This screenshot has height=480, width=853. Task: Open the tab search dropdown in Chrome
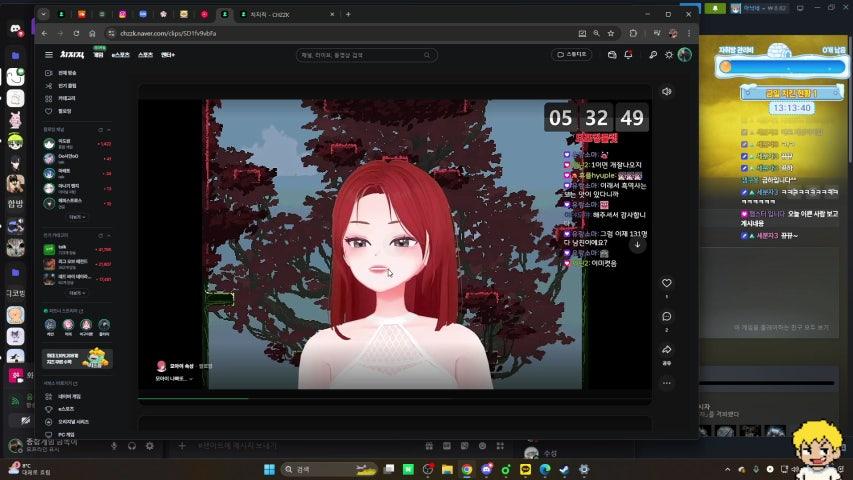pos(44,14)
